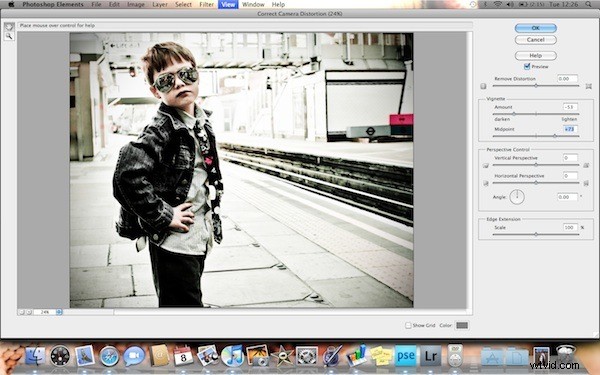Click the Remove Distortion value field

pyautogui.click(x=567, y=78)
